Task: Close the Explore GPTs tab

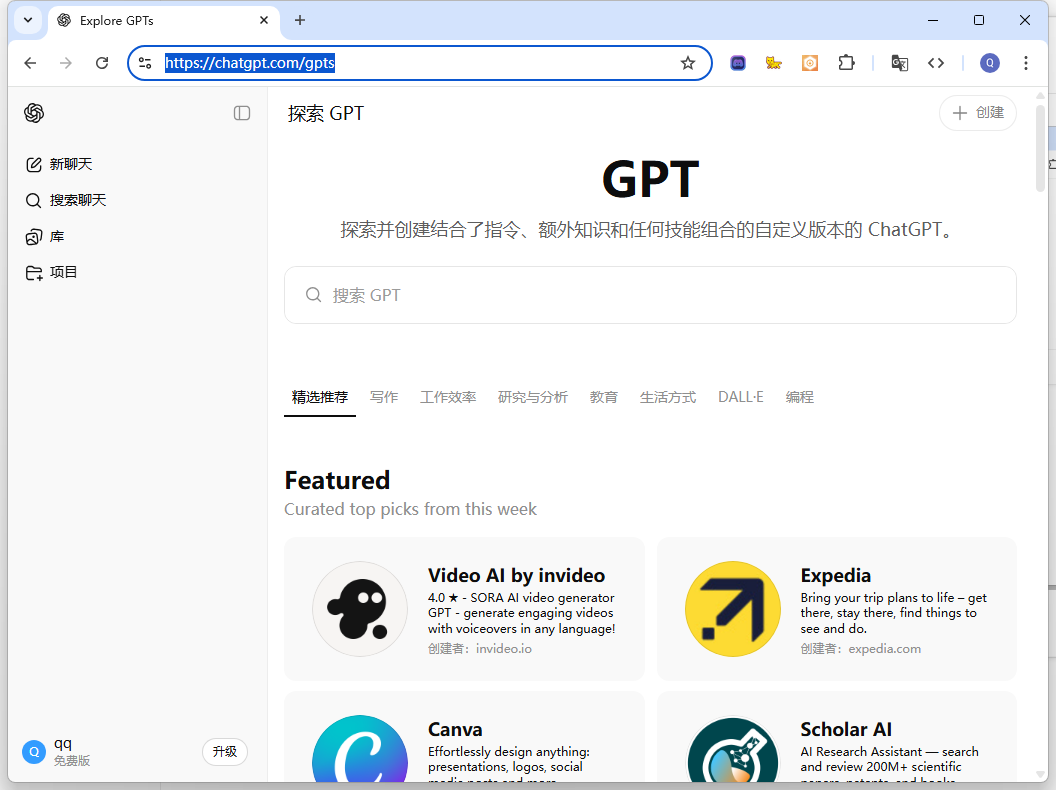Action: (264, 20)
